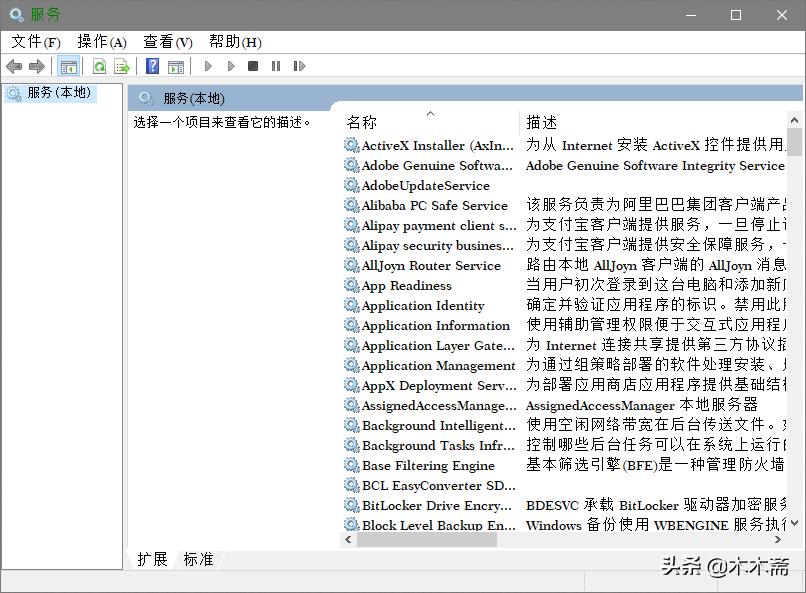Sort by the 描述 column header
This screenshot has width=806, height=593.
click(x=541, y=122)
